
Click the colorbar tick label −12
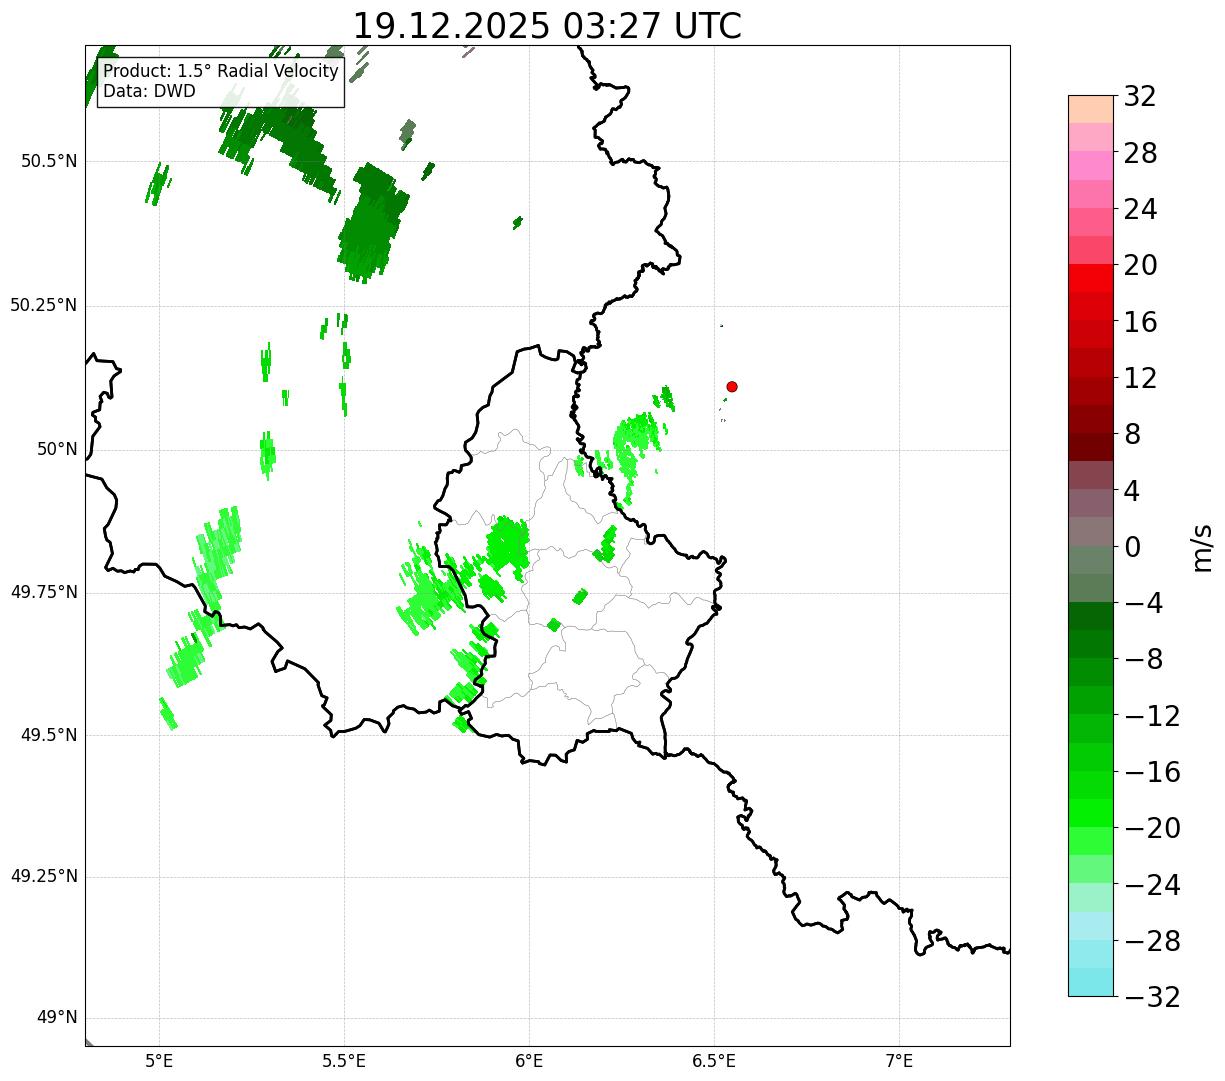[x=1152, y=716]
